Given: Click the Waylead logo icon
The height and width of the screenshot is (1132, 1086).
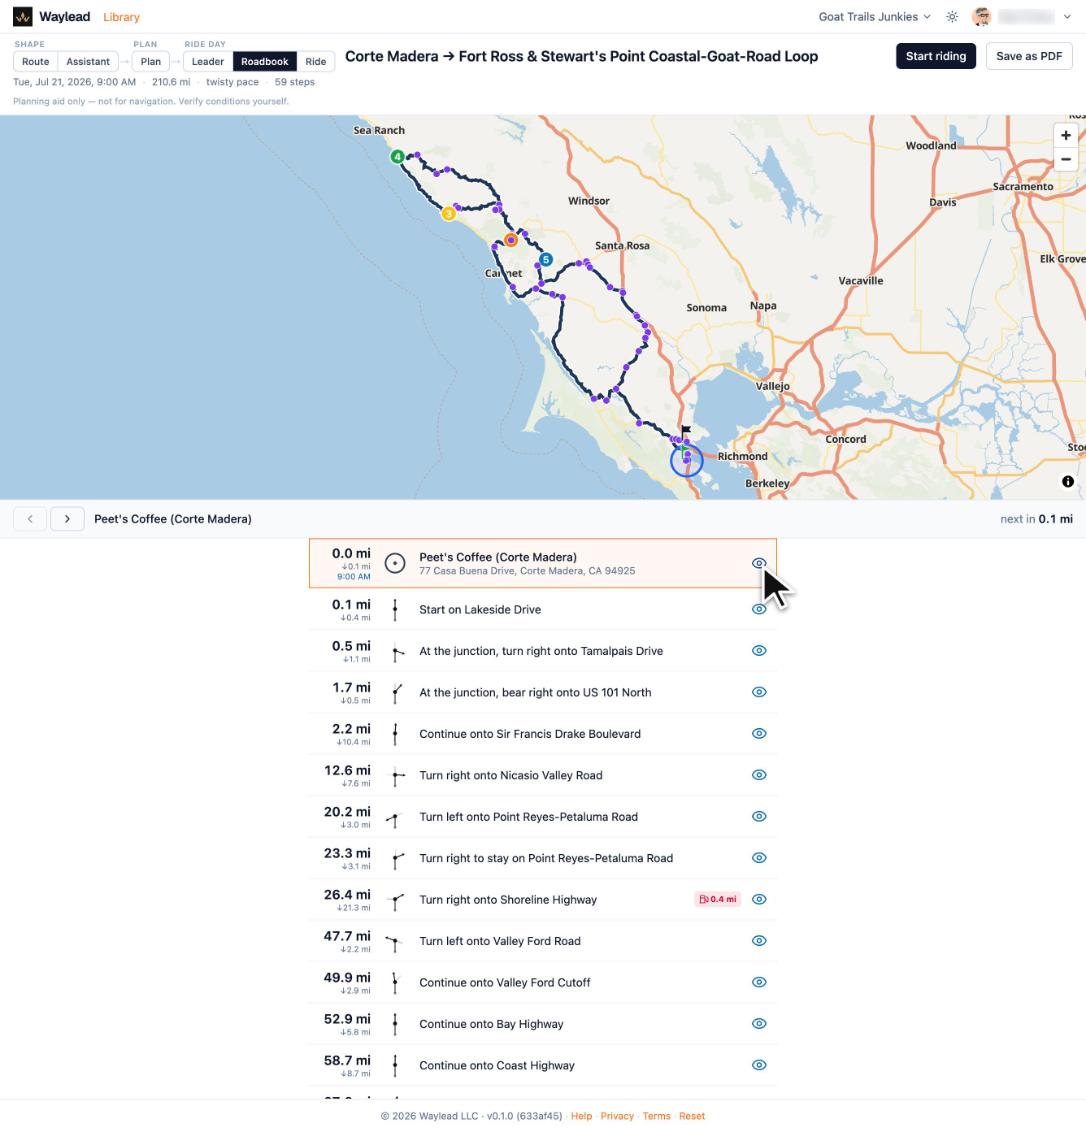Looking at the screenshot, I should 22,17.
